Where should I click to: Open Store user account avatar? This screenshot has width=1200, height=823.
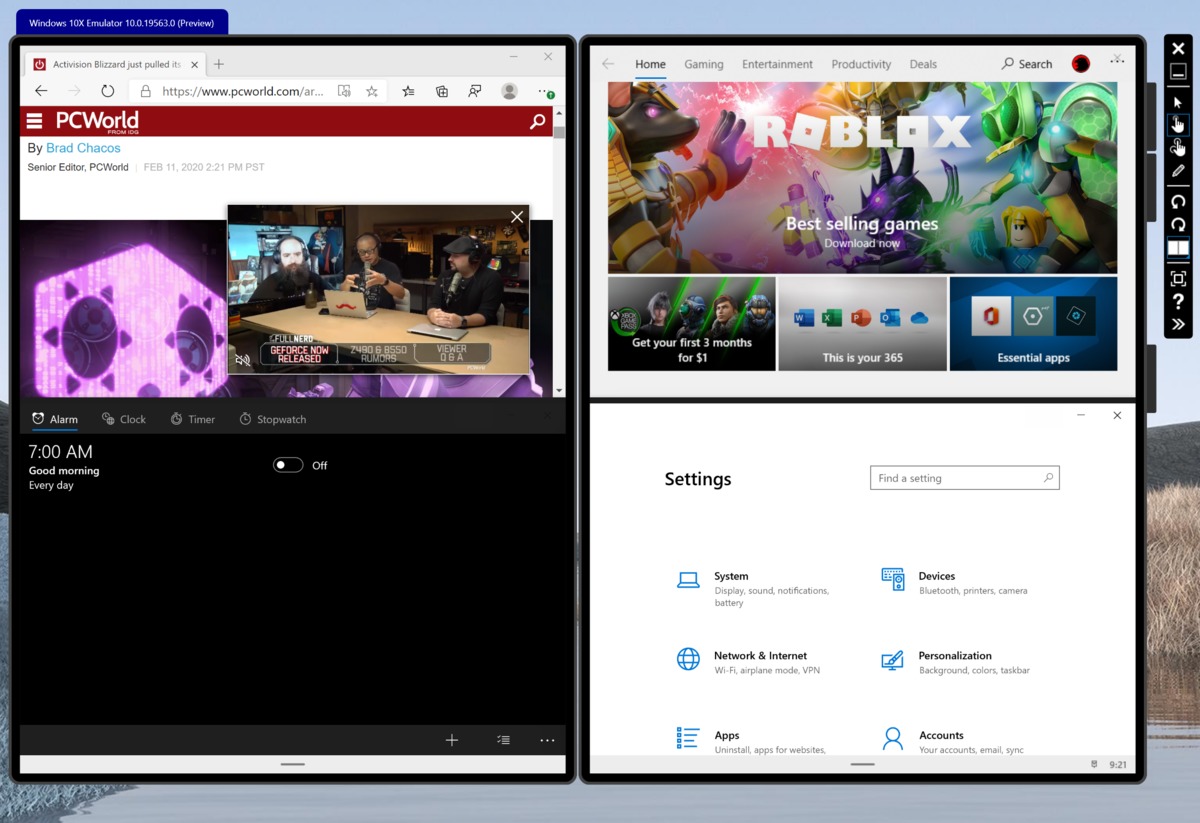pyautogui.click(x=1081, y=64)
